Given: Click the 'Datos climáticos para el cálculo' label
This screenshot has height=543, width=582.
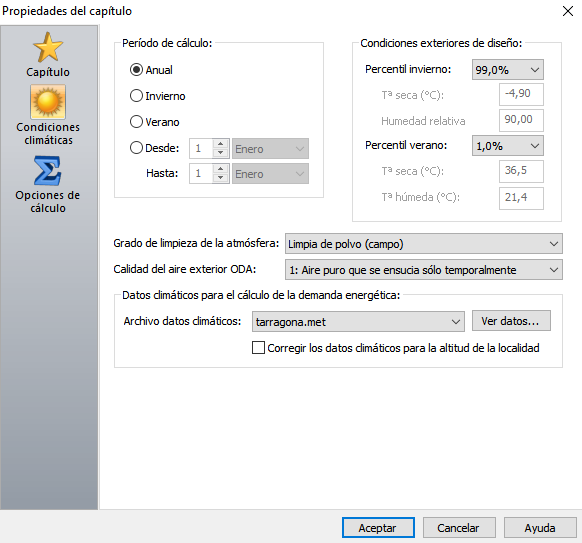Looking at the screenshot, I should tap(261, 295).
